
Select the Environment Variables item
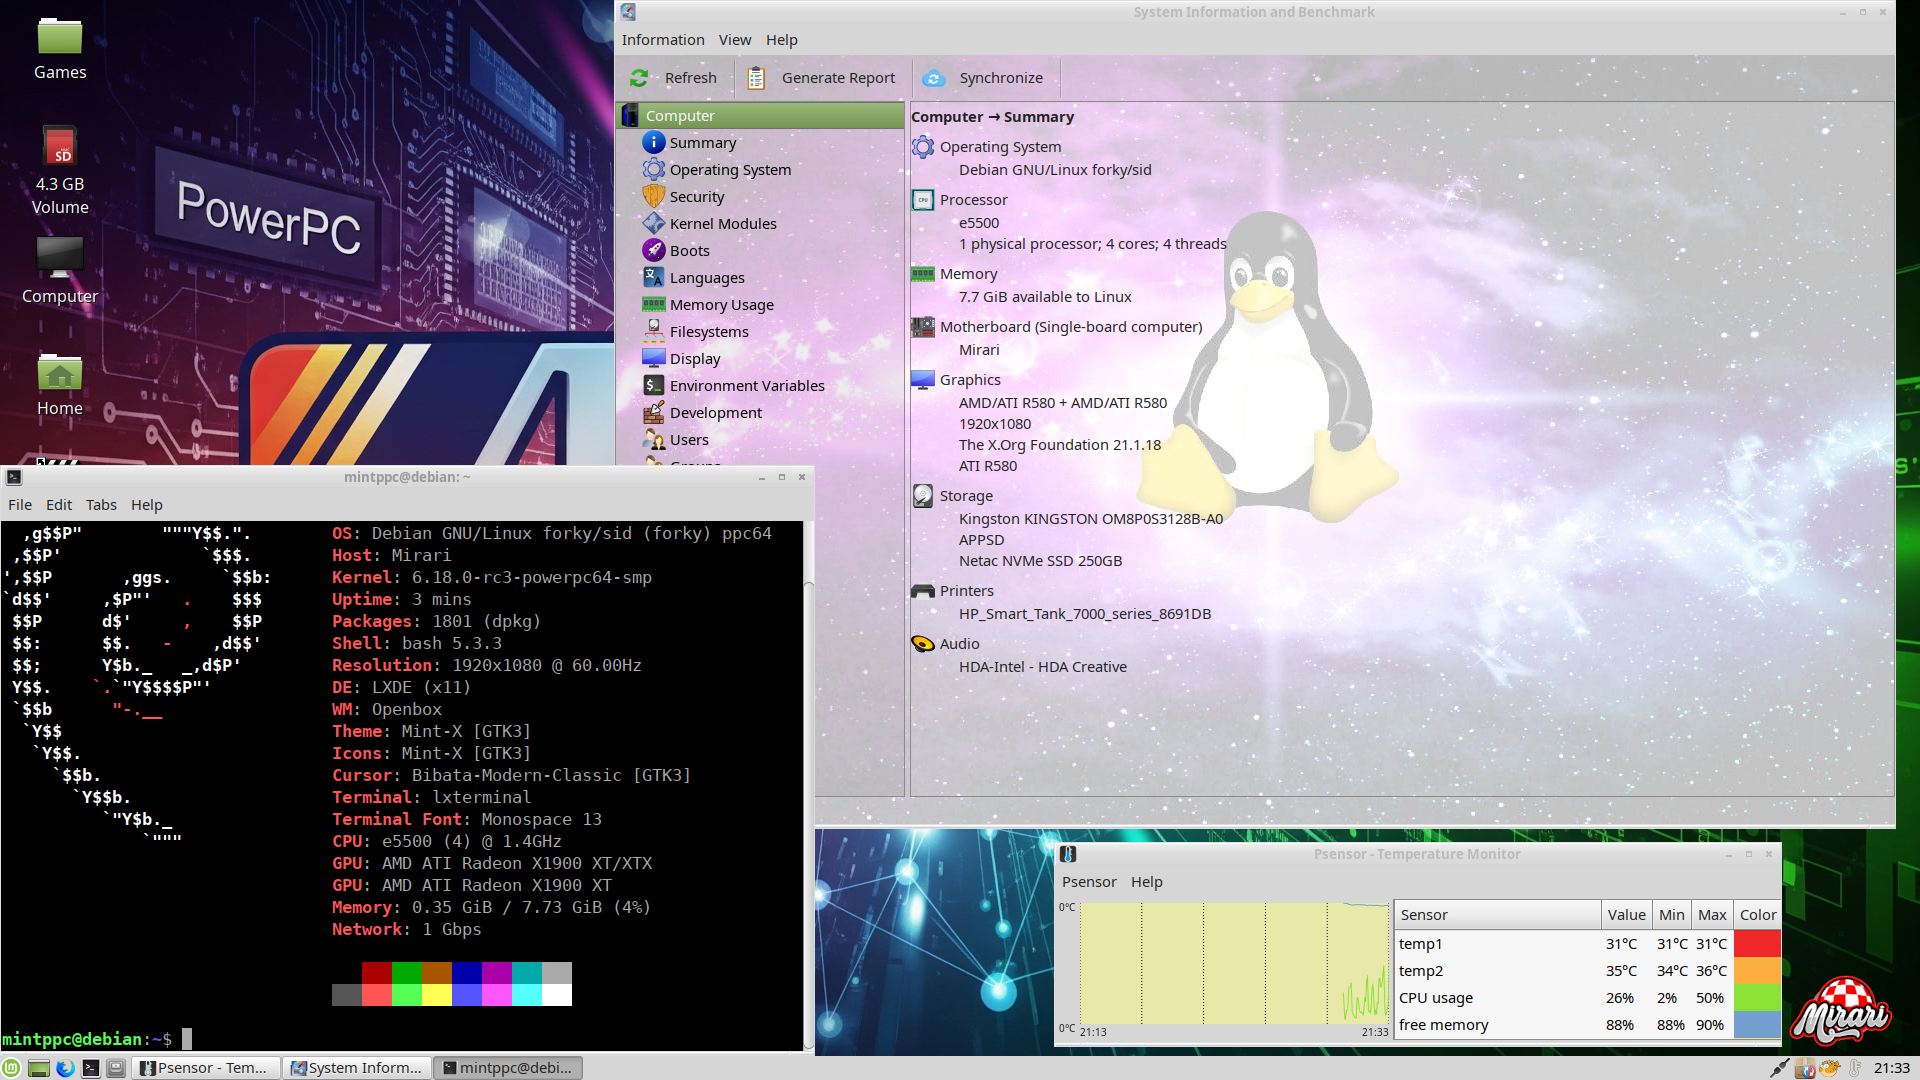746,386
